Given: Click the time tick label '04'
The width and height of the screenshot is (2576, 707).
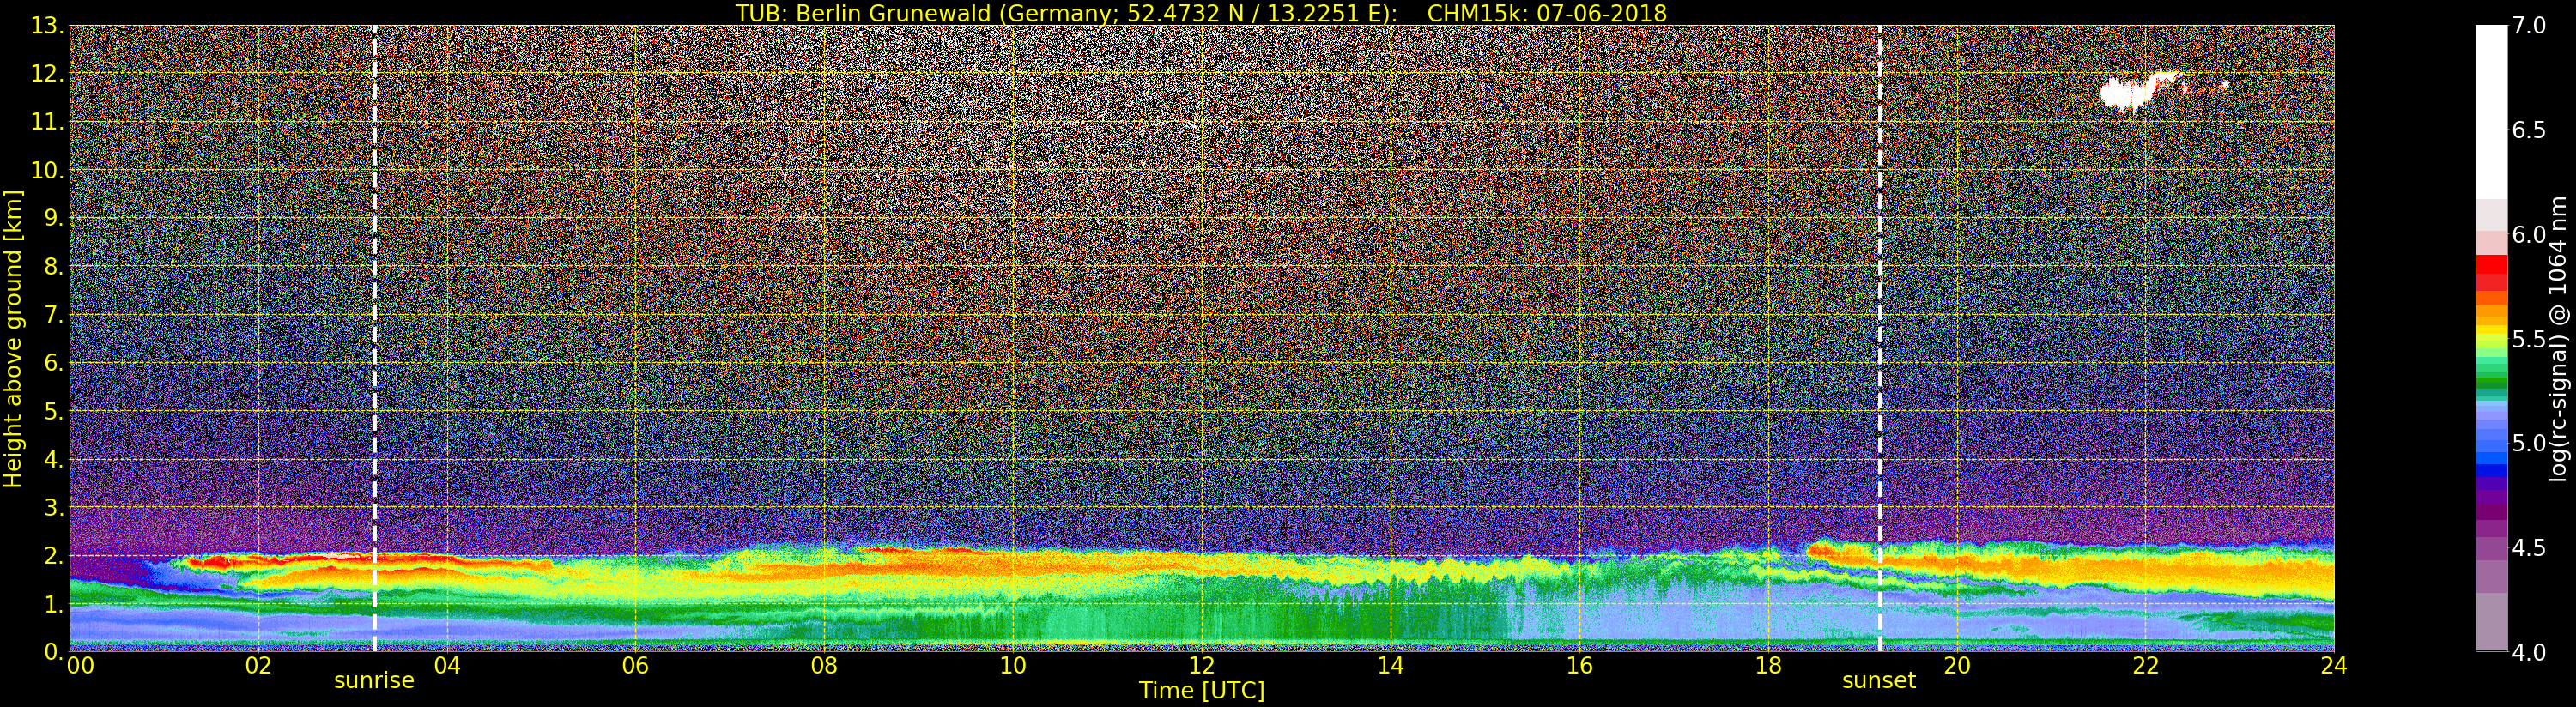Looking at the screenshot, I should (447, 666).
